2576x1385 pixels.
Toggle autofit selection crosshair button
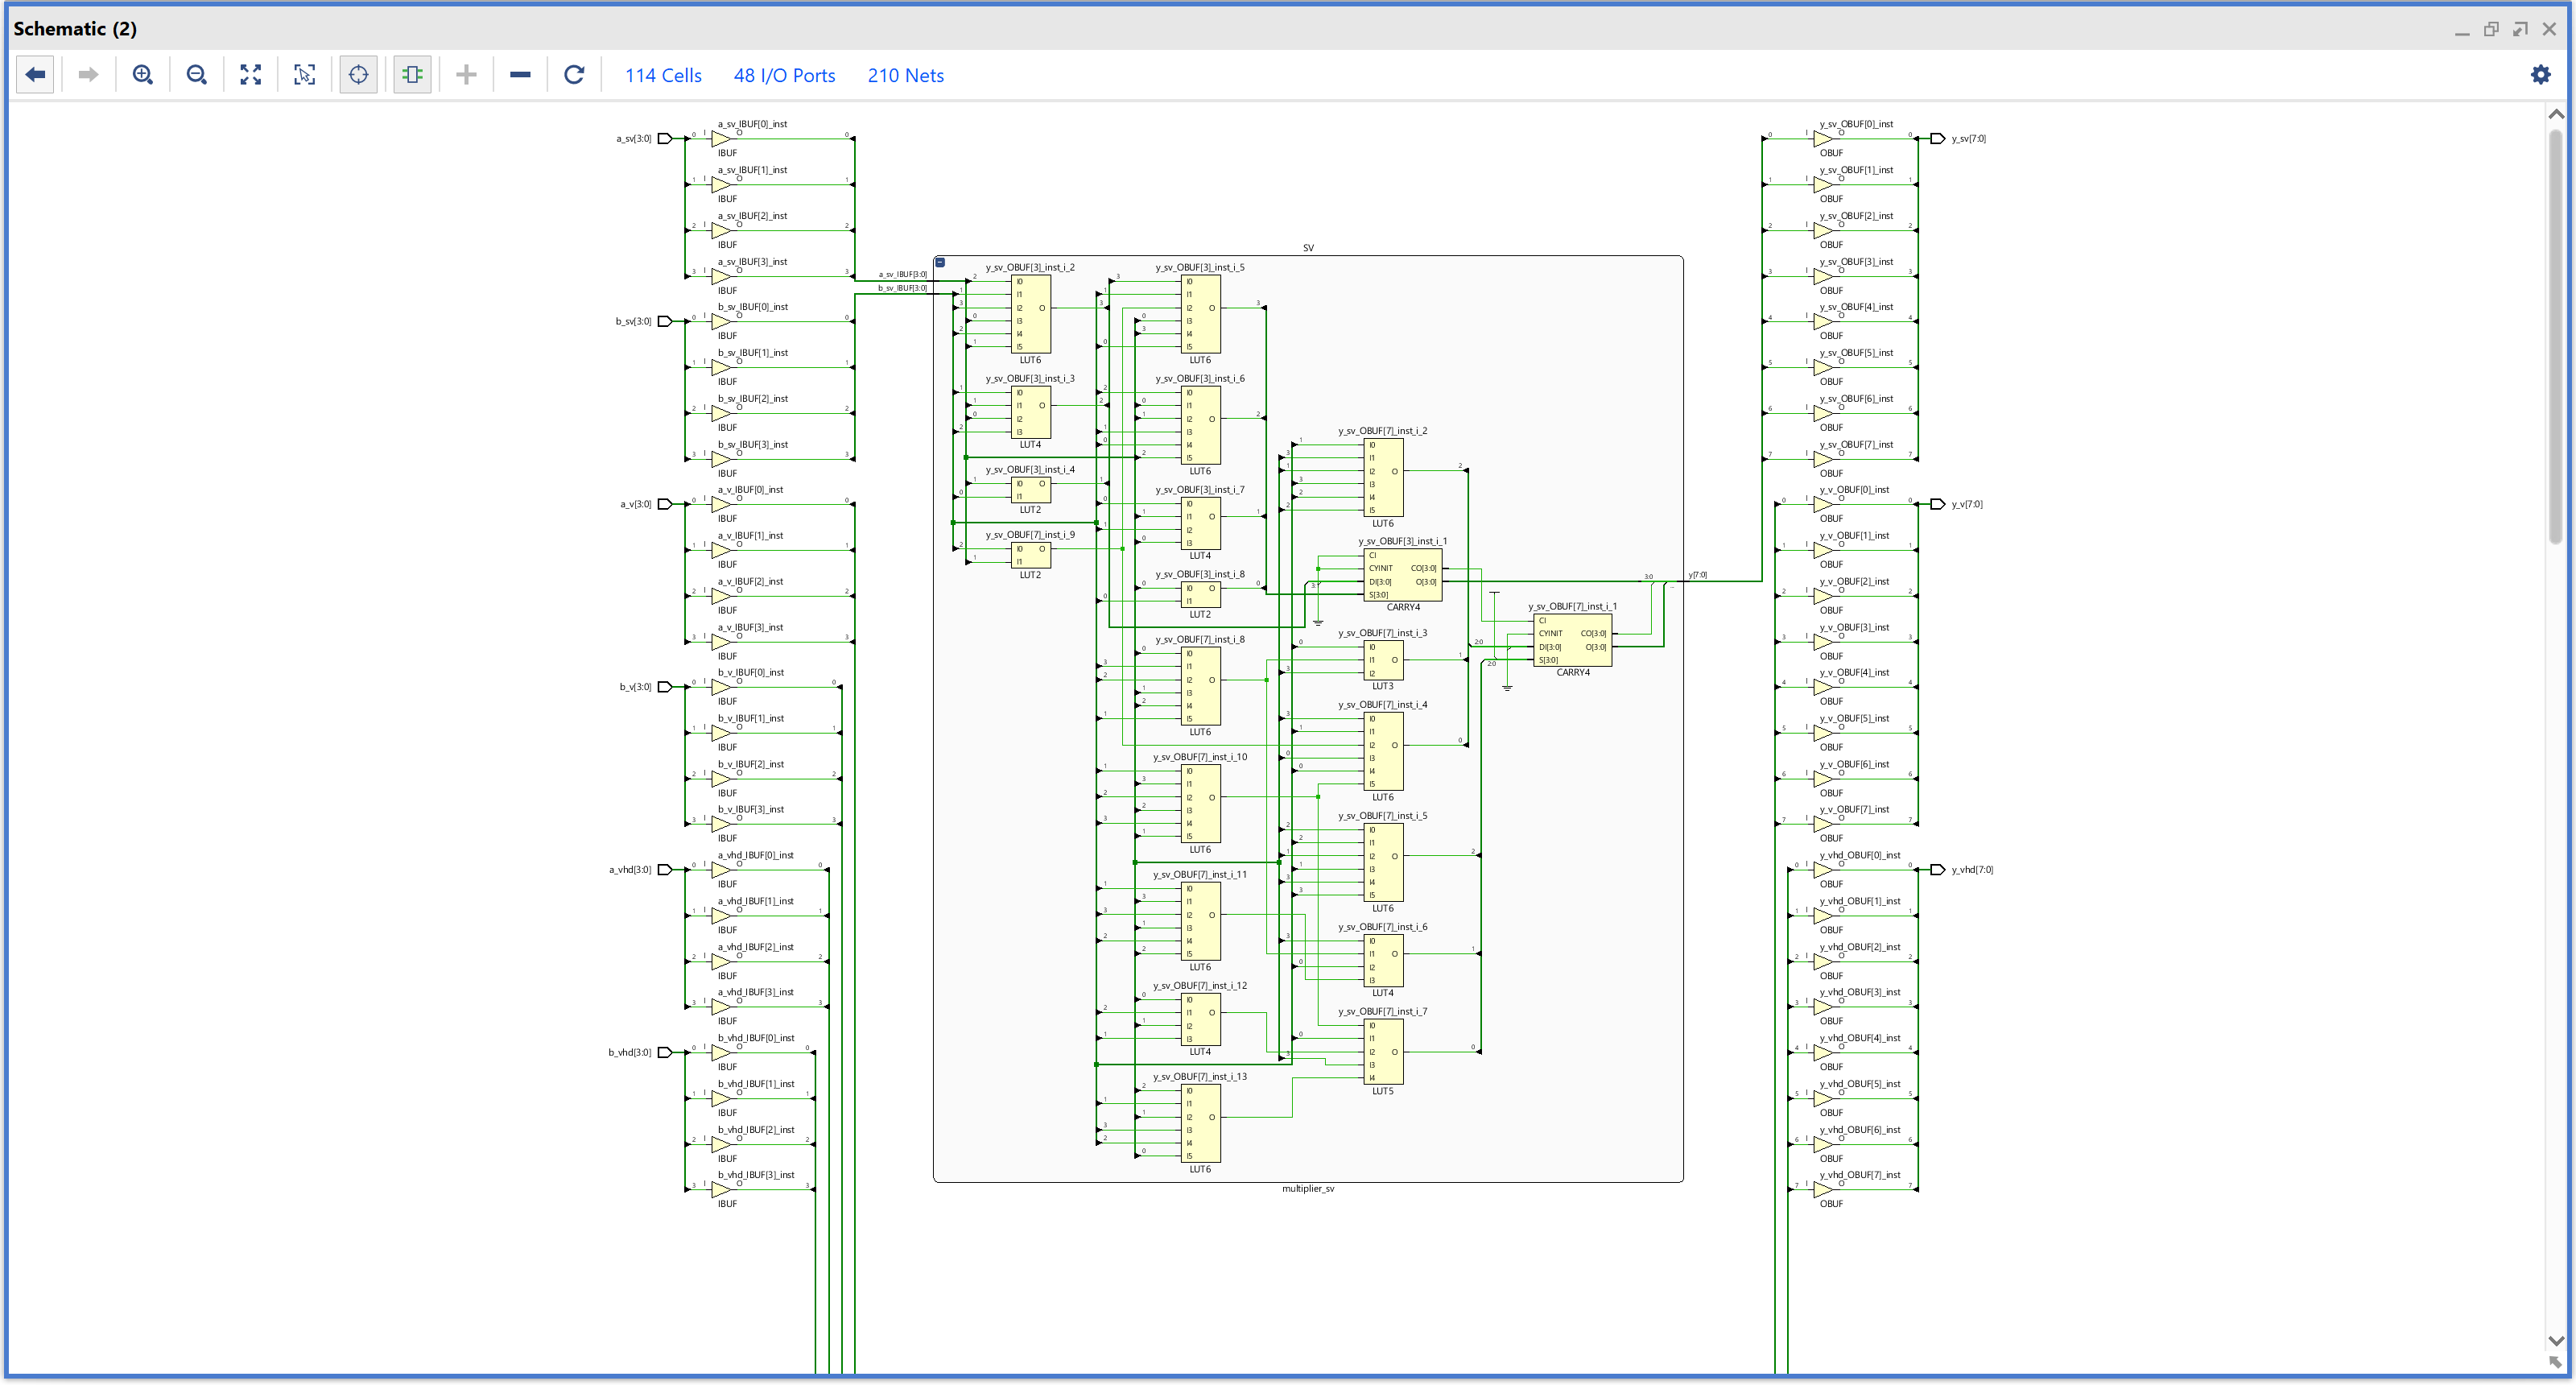tap(358, 75)
